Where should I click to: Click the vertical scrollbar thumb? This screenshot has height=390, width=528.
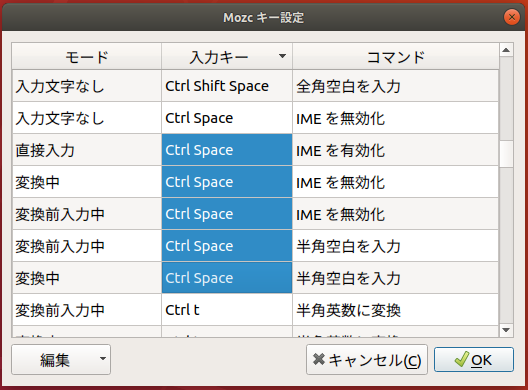pos(506,154)
